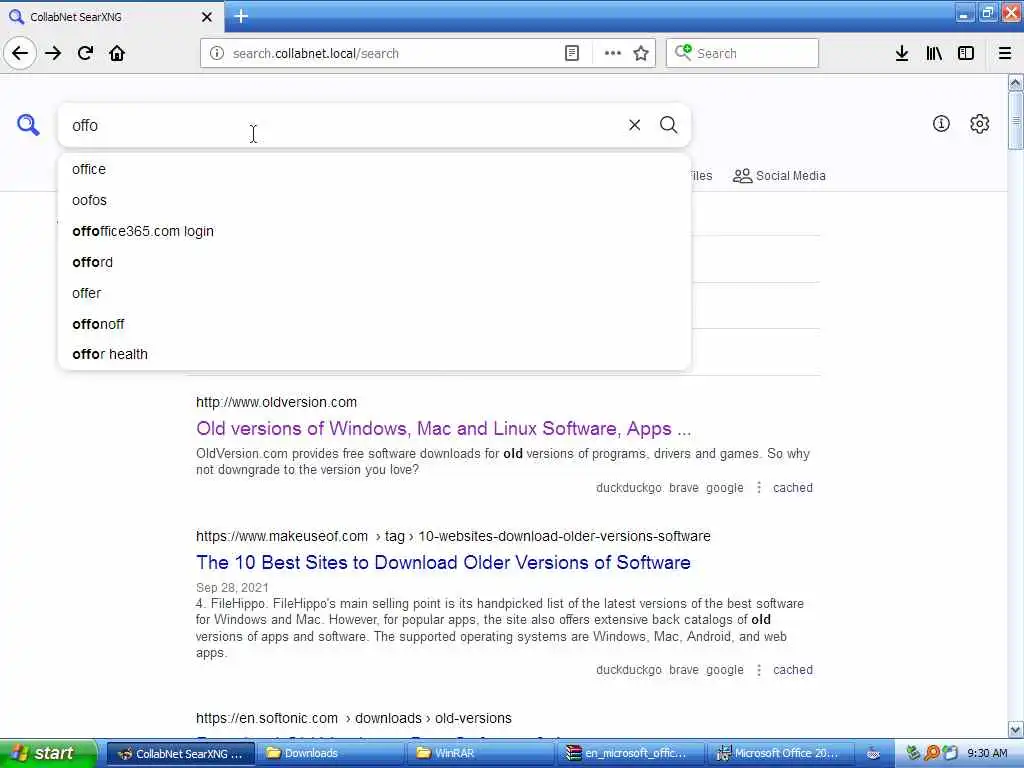The height and width of the screenshot is (768, 1024).
Task: Open a new browser tab
Action: click(x=241, y=16)
